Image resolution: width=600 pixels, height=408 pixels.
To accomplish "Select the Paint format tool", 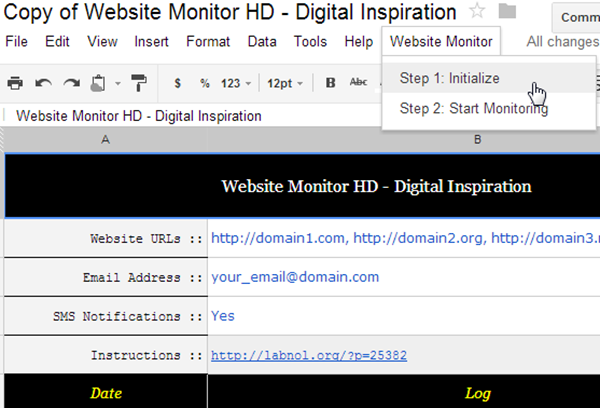I will tap(139, 83).
